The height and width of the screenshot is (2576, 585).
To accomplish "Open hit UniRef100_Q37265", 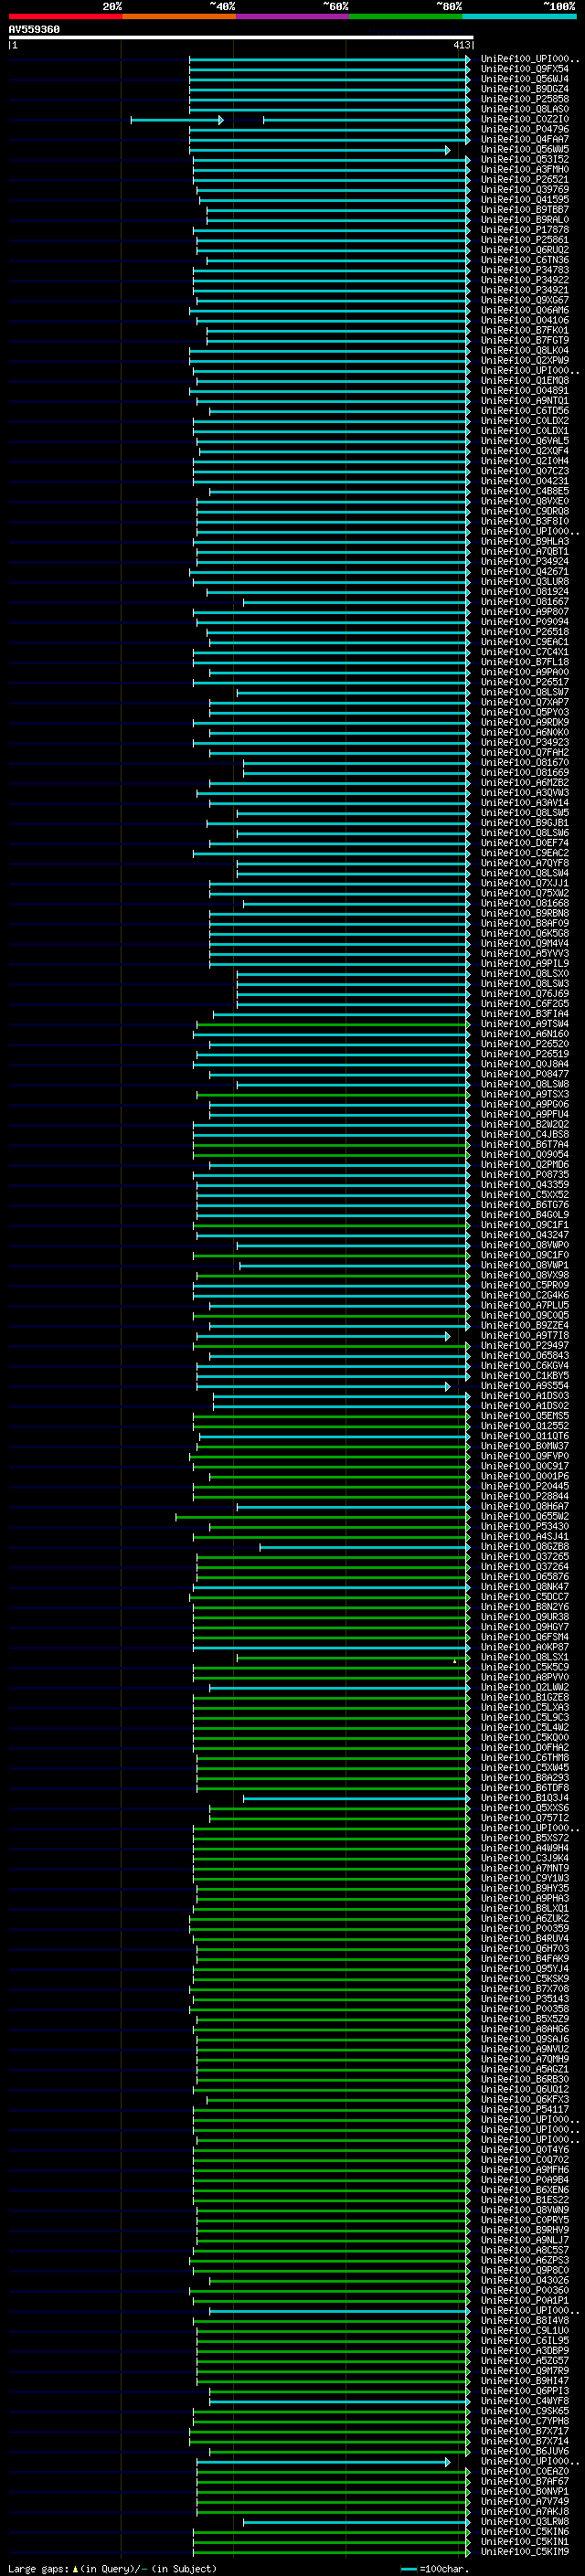I will (x=525, y=1557).
